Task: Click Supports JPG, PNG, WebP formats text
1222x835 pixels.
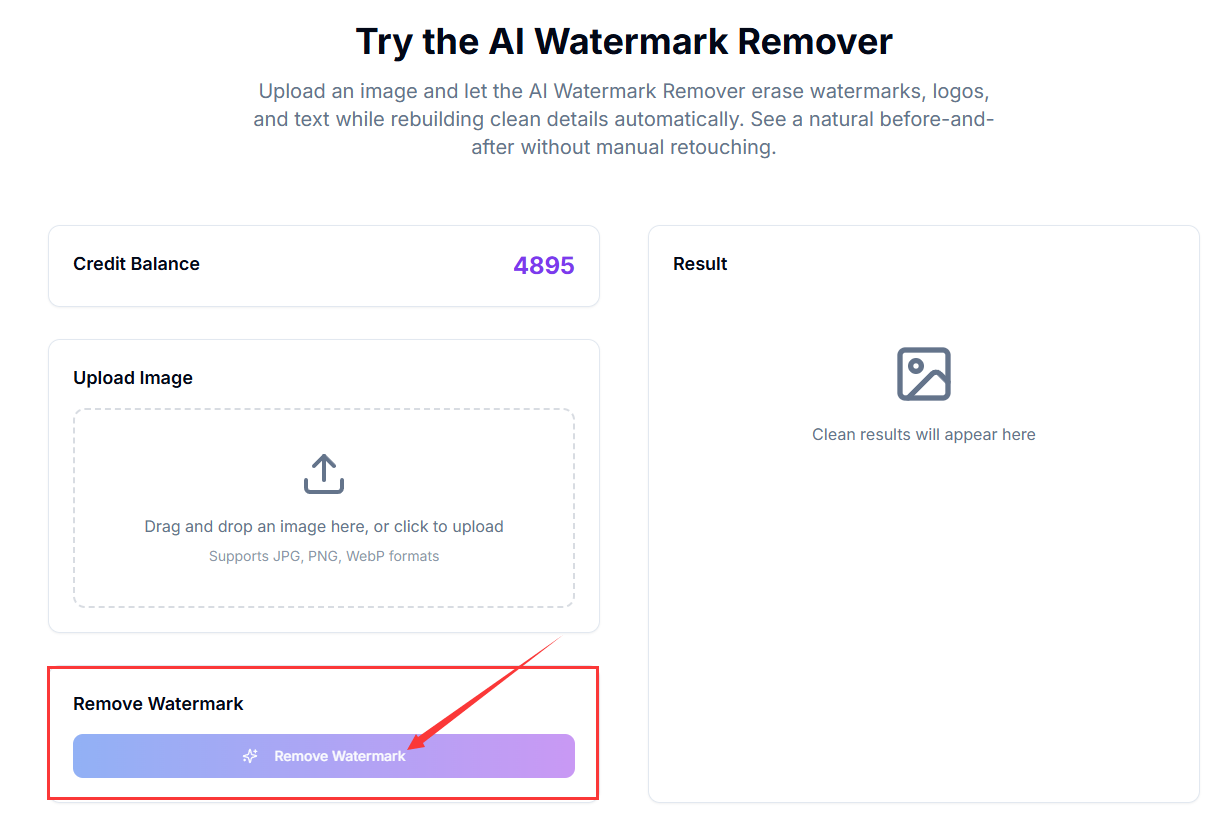Action: tap(323, 556)
